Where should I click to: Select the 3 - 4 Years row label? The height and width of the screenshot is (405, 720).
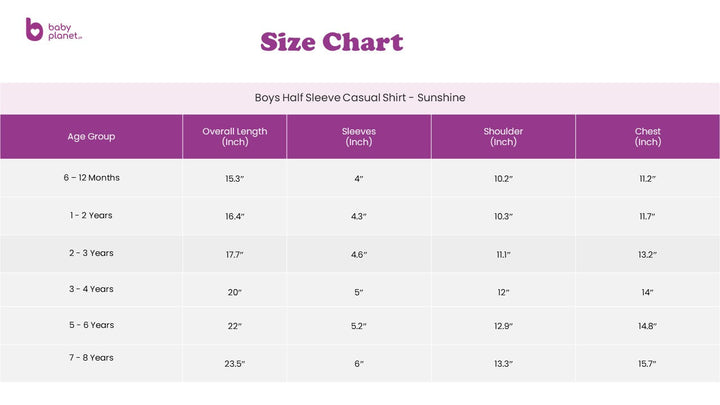(91, 289)
